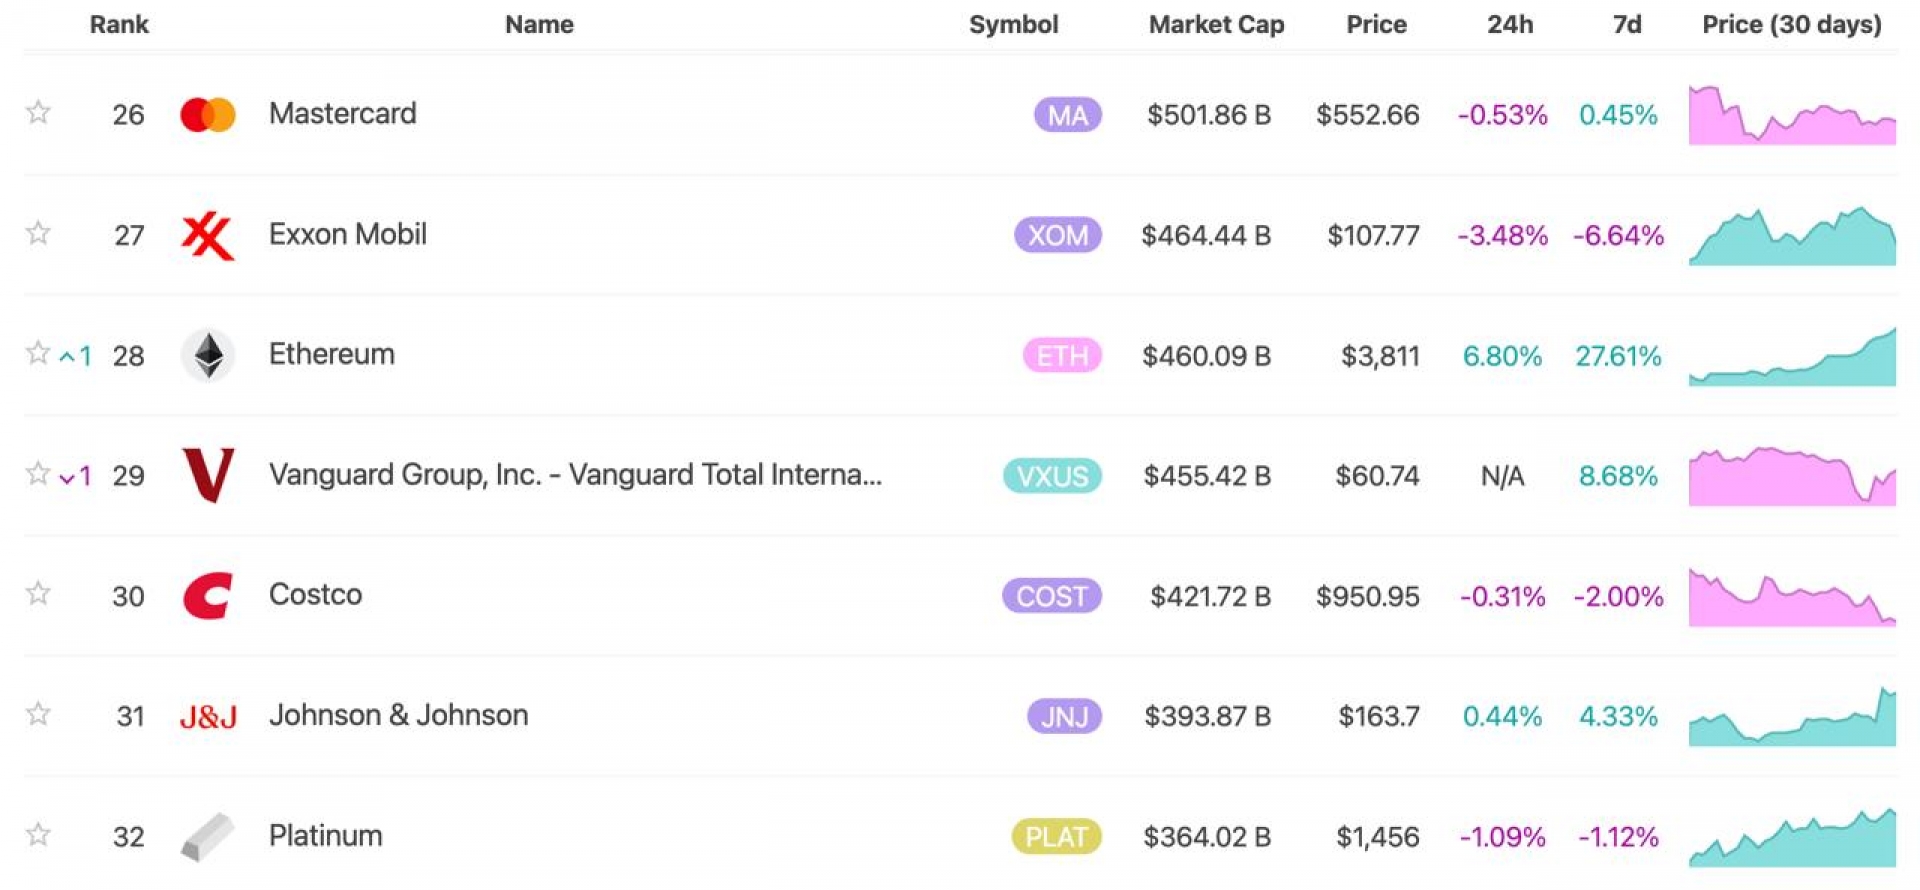Click the J&J logo icon
This screenshot has width=1920, height=890.
point(208,716)
